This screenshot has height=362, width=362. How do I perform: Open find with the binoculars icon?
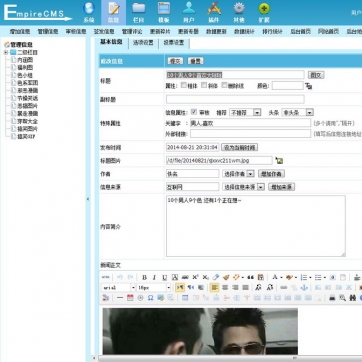point(353,298)
